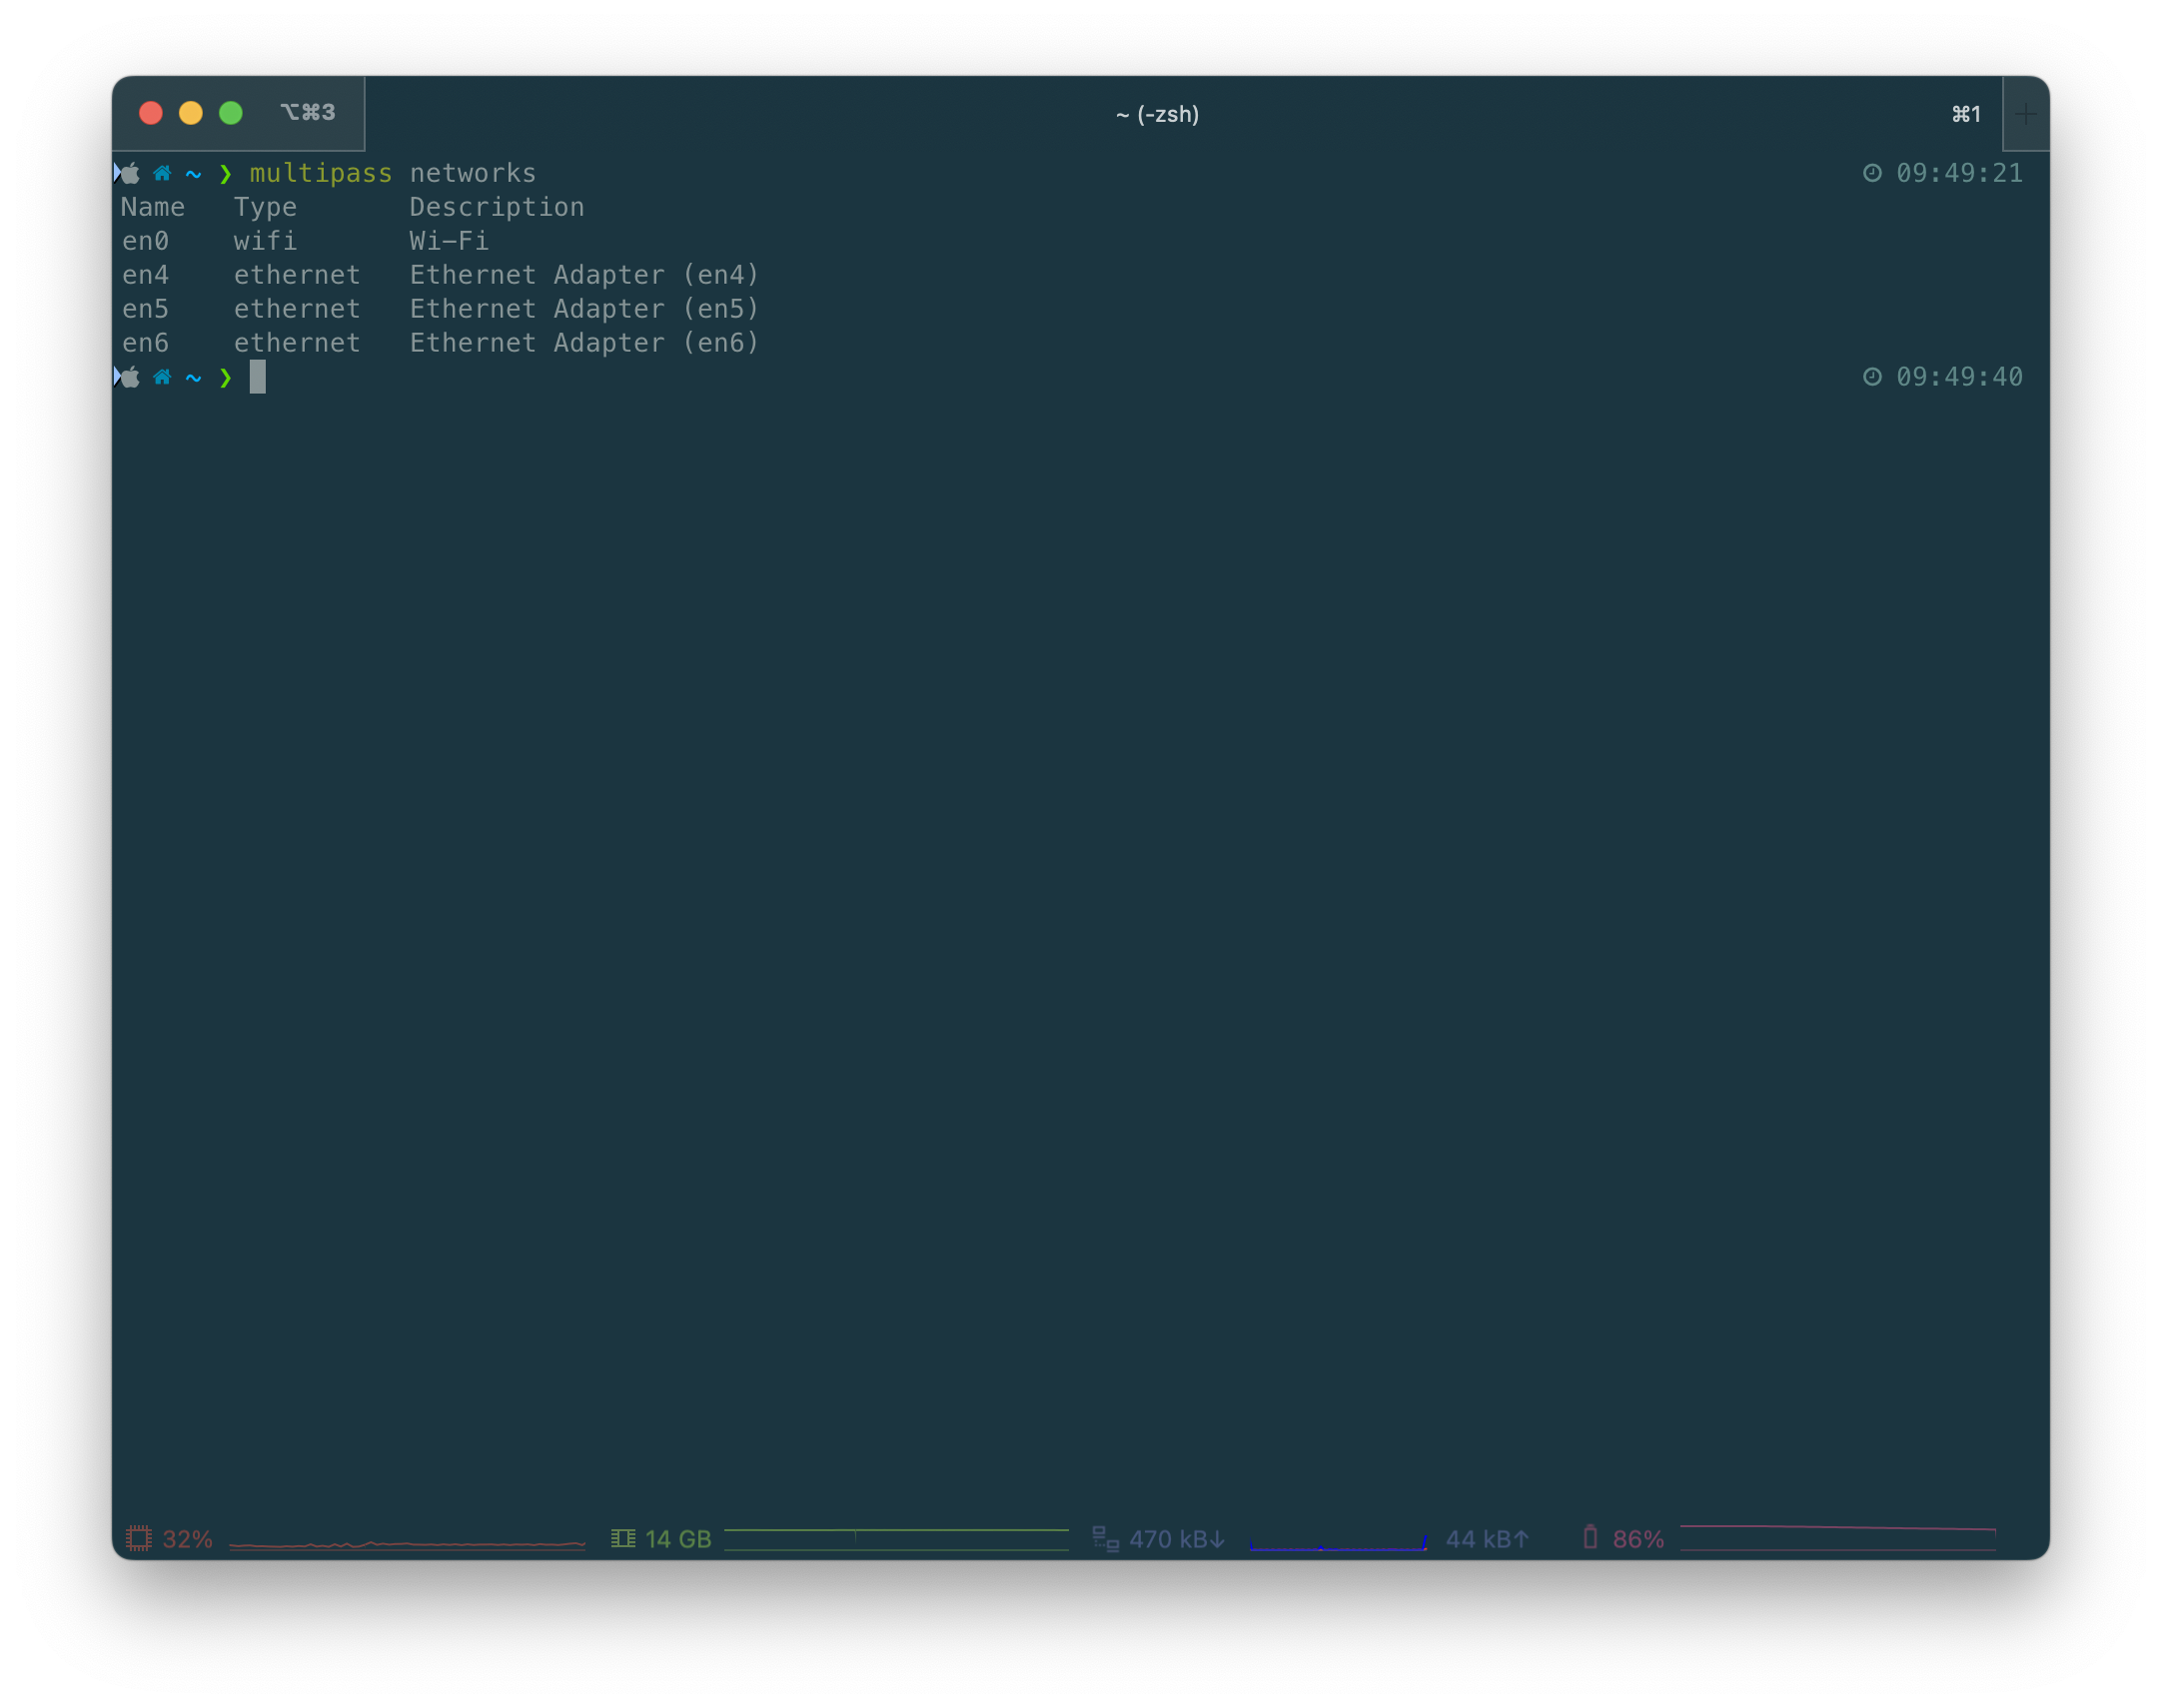This screenshot has height=1708, width=2162.
Task: Click the home icon in first prompt
Action: [x=162, y=173]
